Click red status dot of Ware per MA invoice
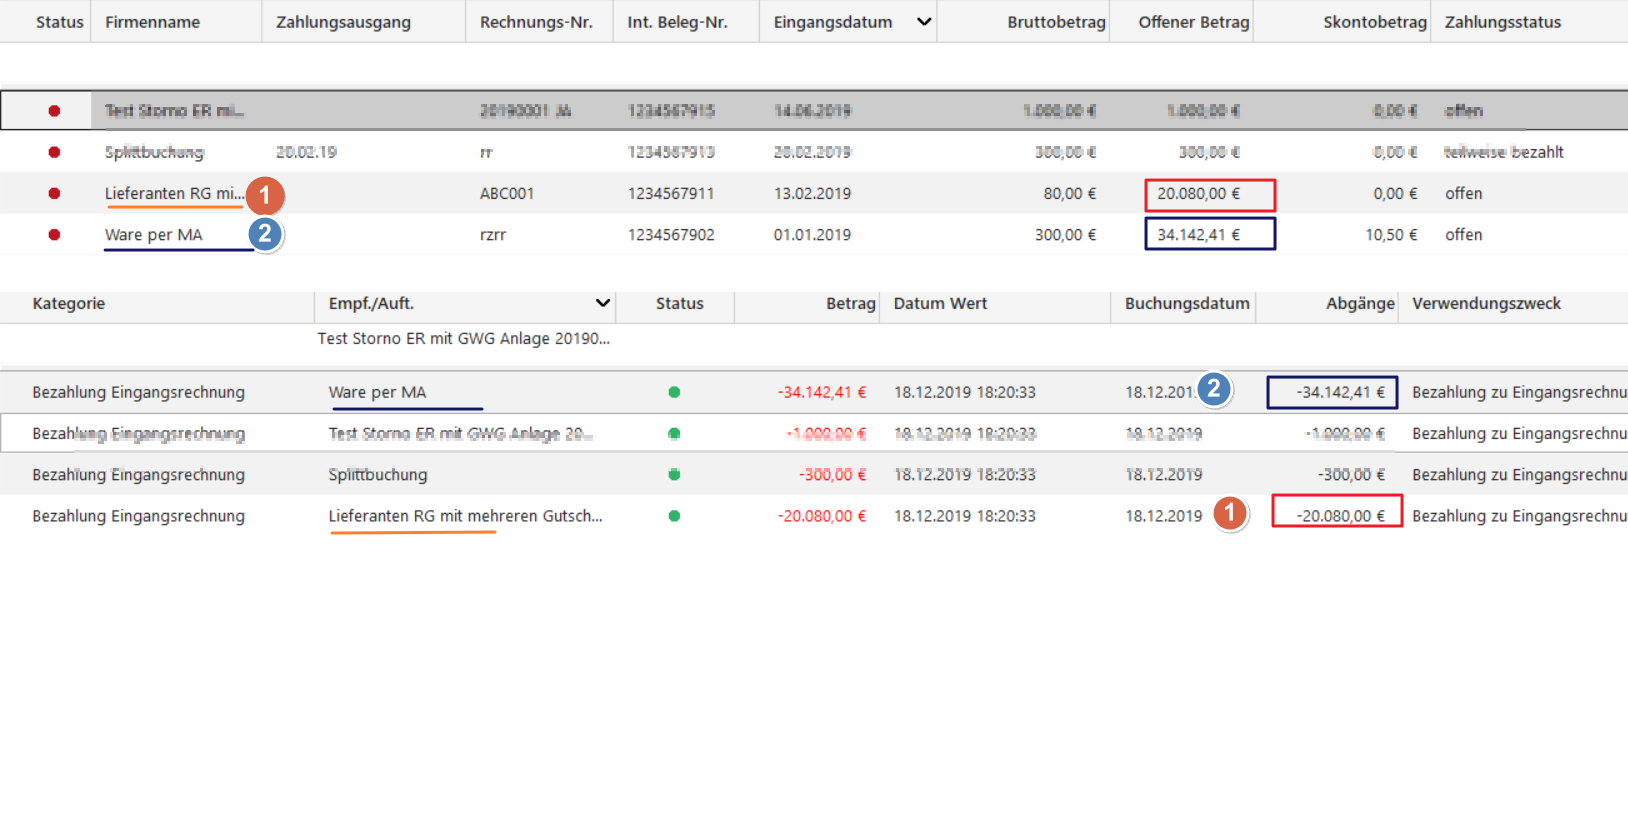The width and height of the screenshot is (1628, 835). [54, 235]
